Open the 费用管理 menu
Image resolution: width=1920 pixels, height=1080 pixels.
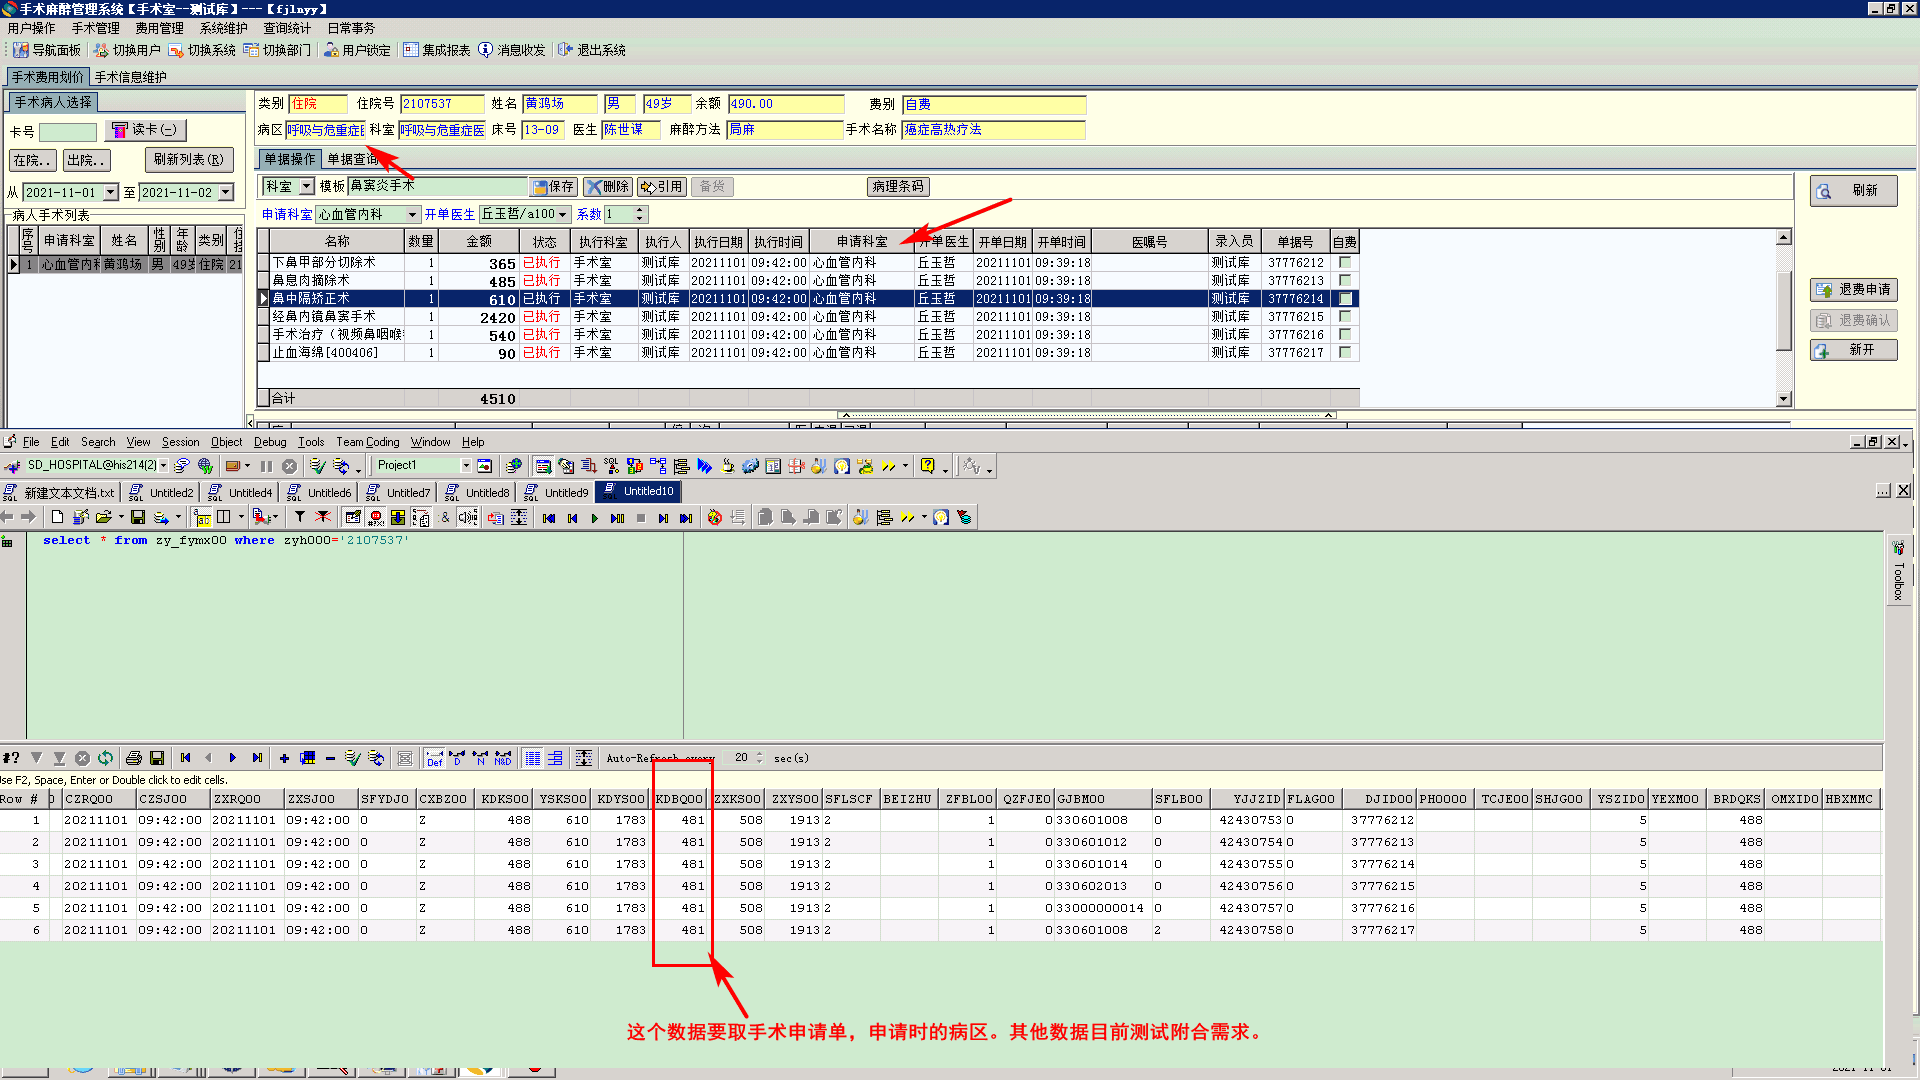pyautogui.click(x=159, y=28)
